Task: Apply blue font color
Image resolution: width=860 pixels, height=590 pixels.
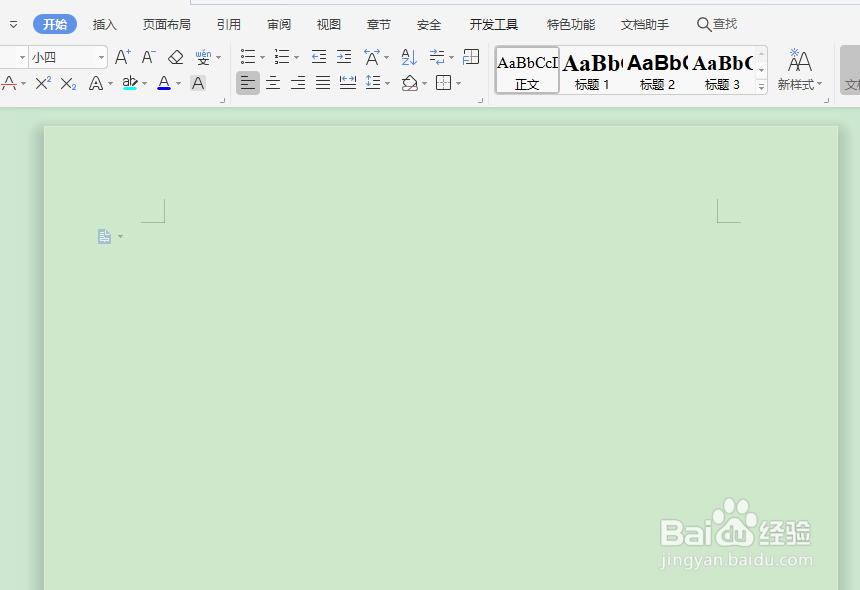Action: click(x=164, y=83)
